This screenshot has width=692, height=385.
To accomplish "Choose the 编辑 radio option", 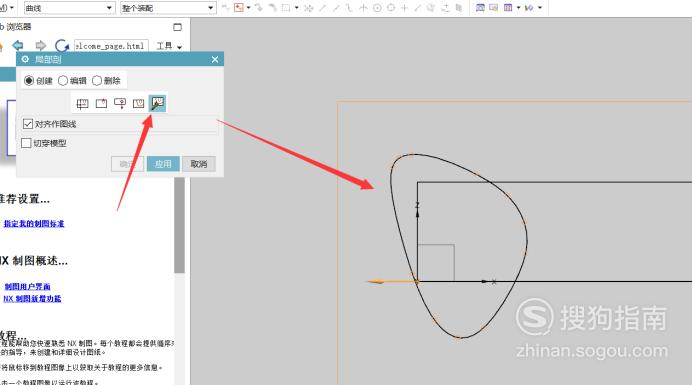I will [x=72, y=81].
